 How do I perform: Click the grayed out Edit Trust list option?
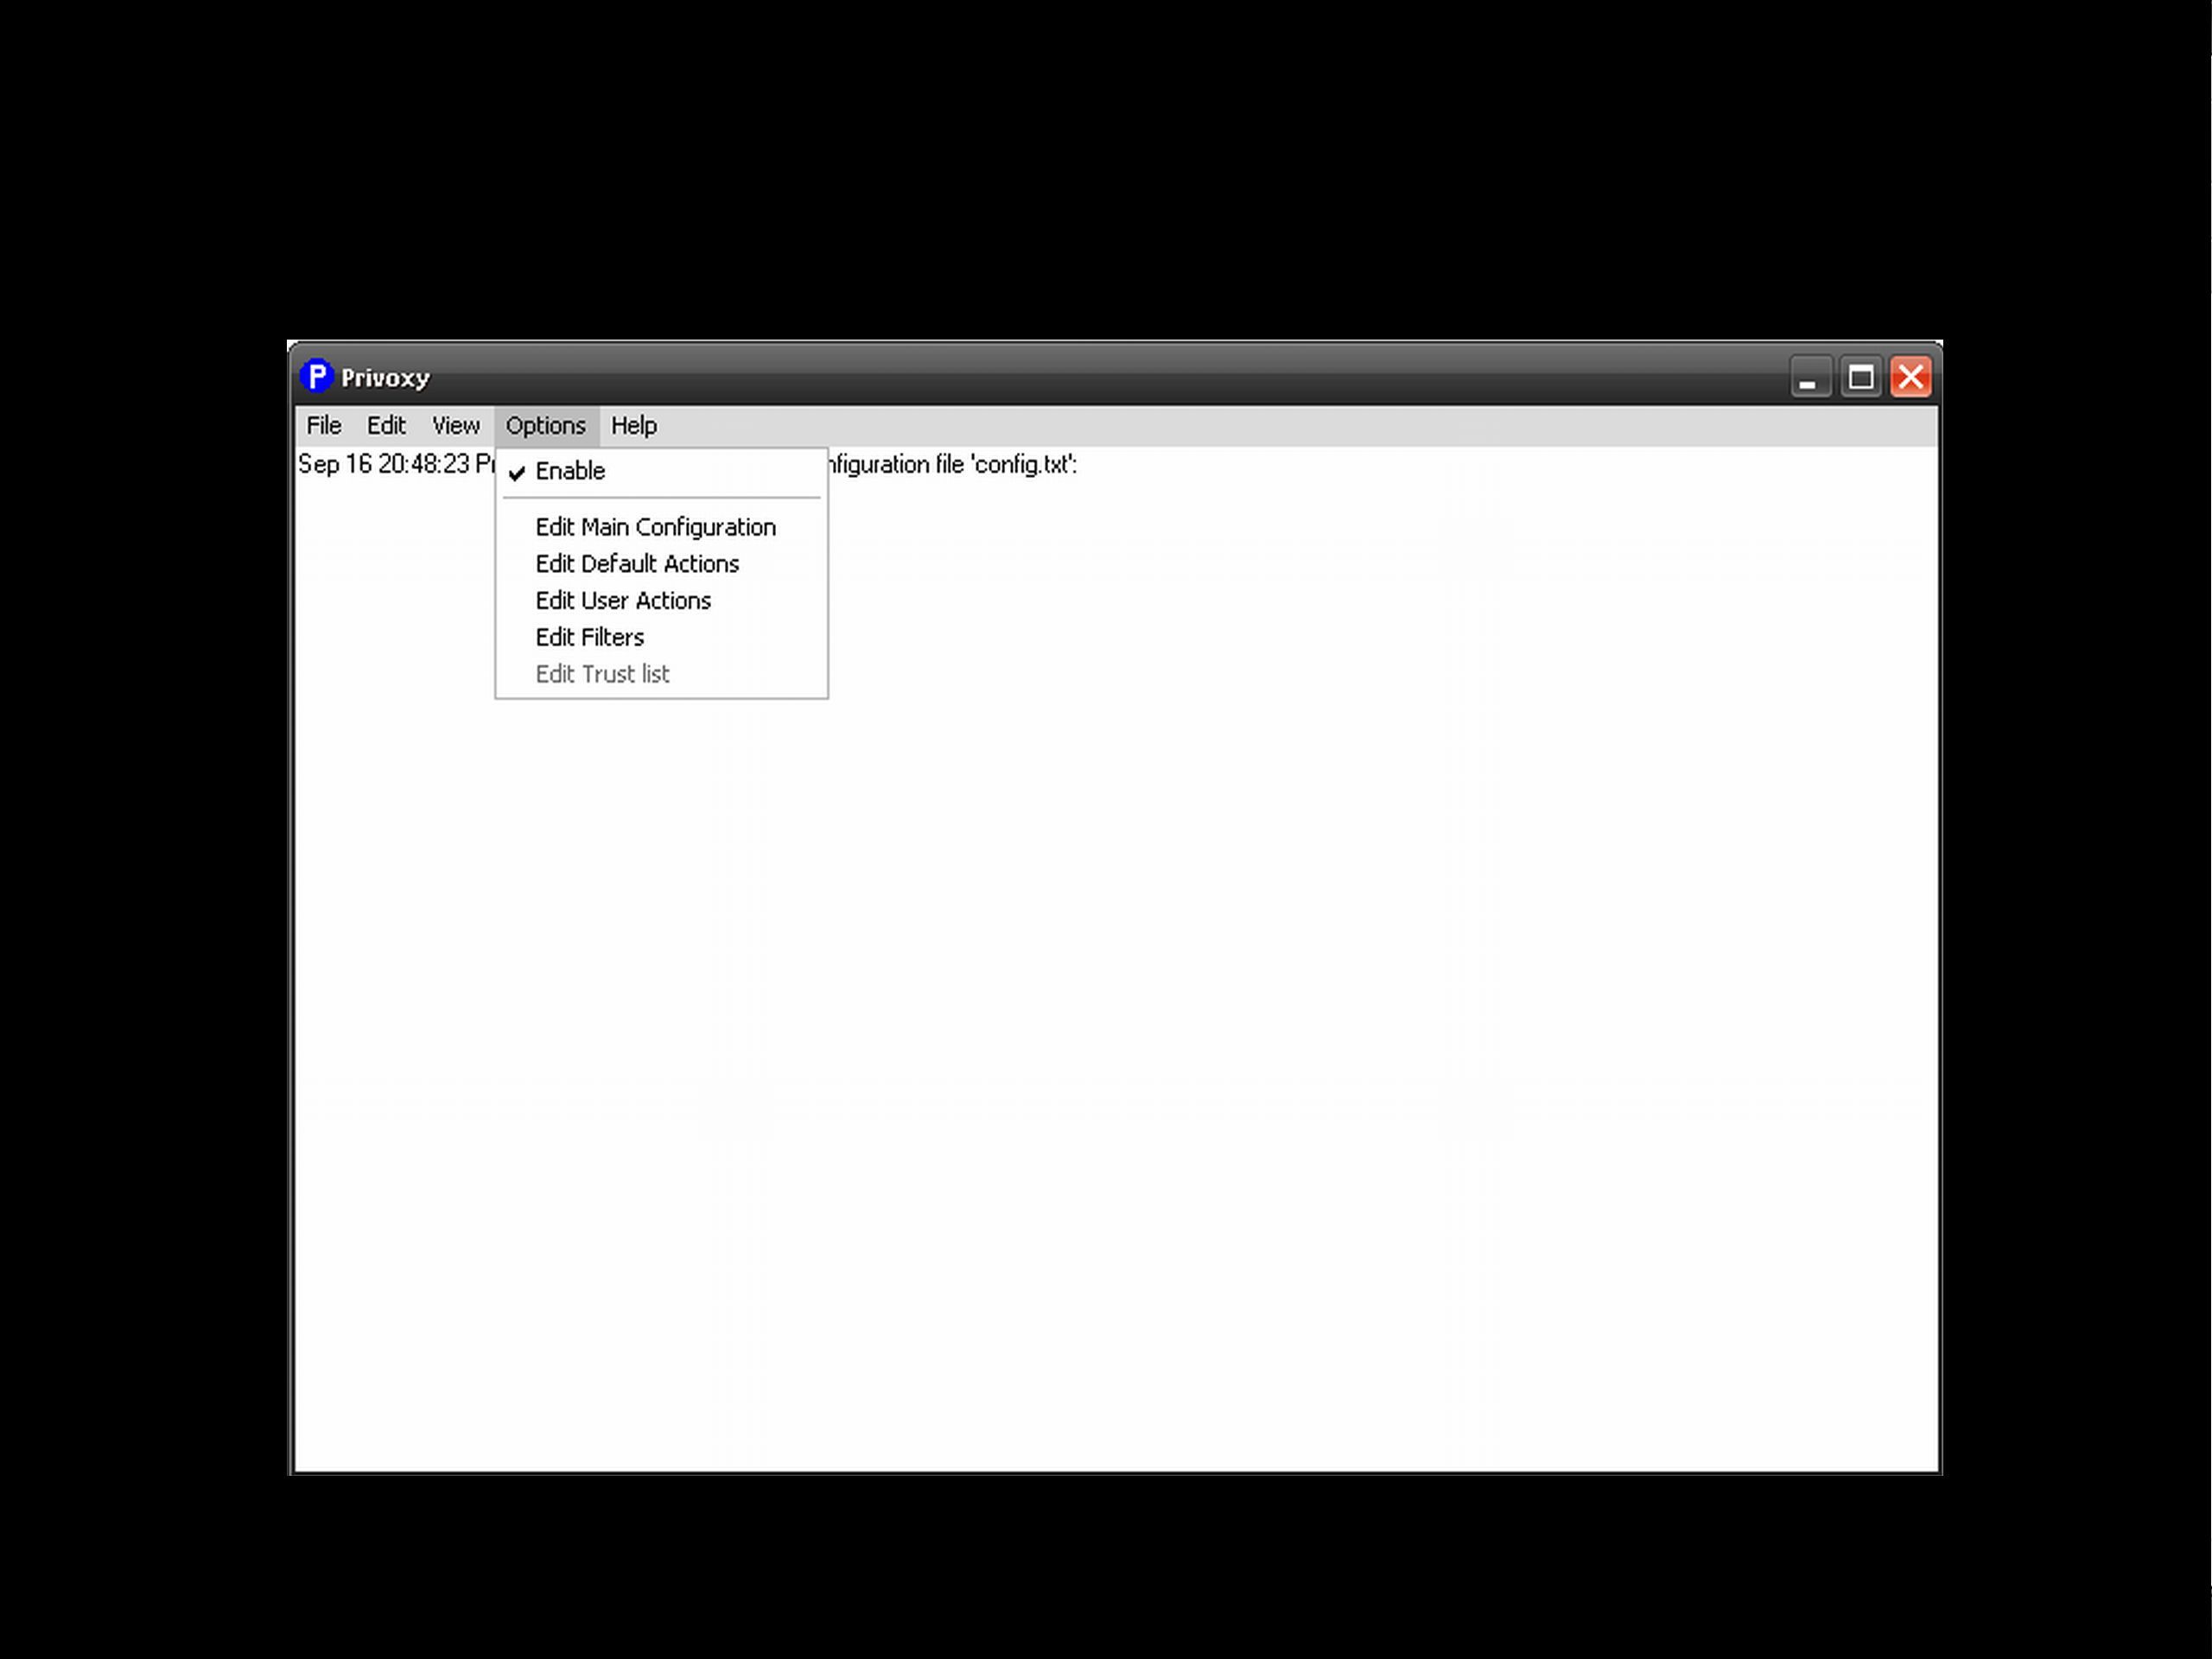point(602,672)
